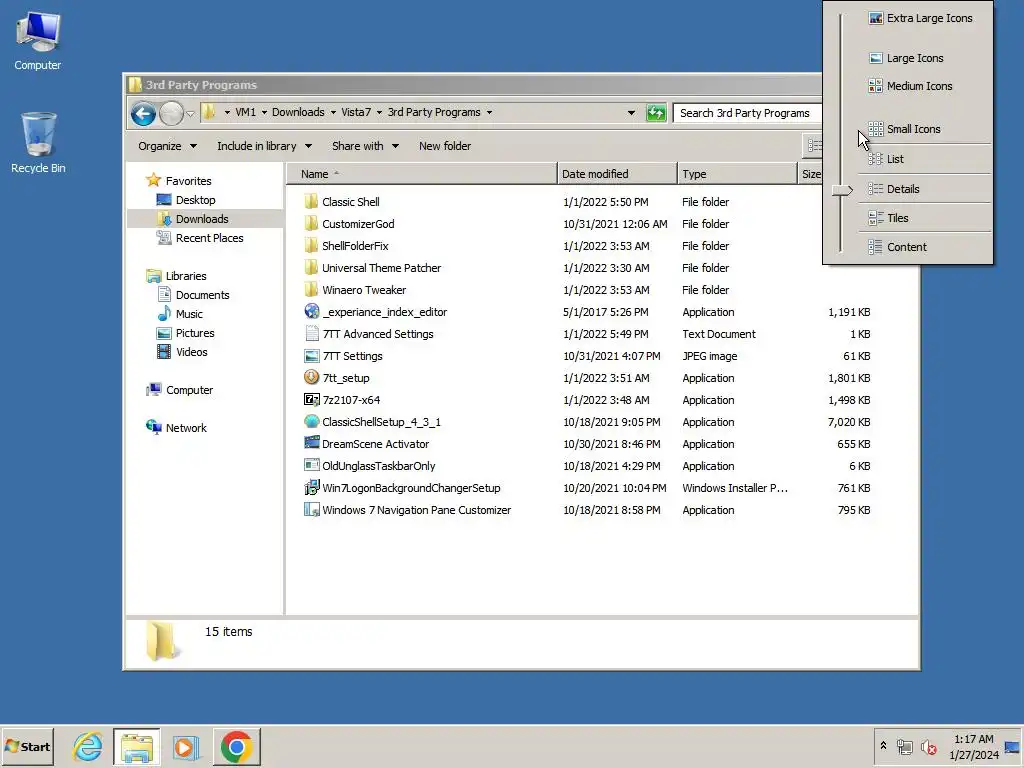This screenshot has height=768, width=1024.
Task: Click the Forward navigation arrow button
Action: (171, 114)
